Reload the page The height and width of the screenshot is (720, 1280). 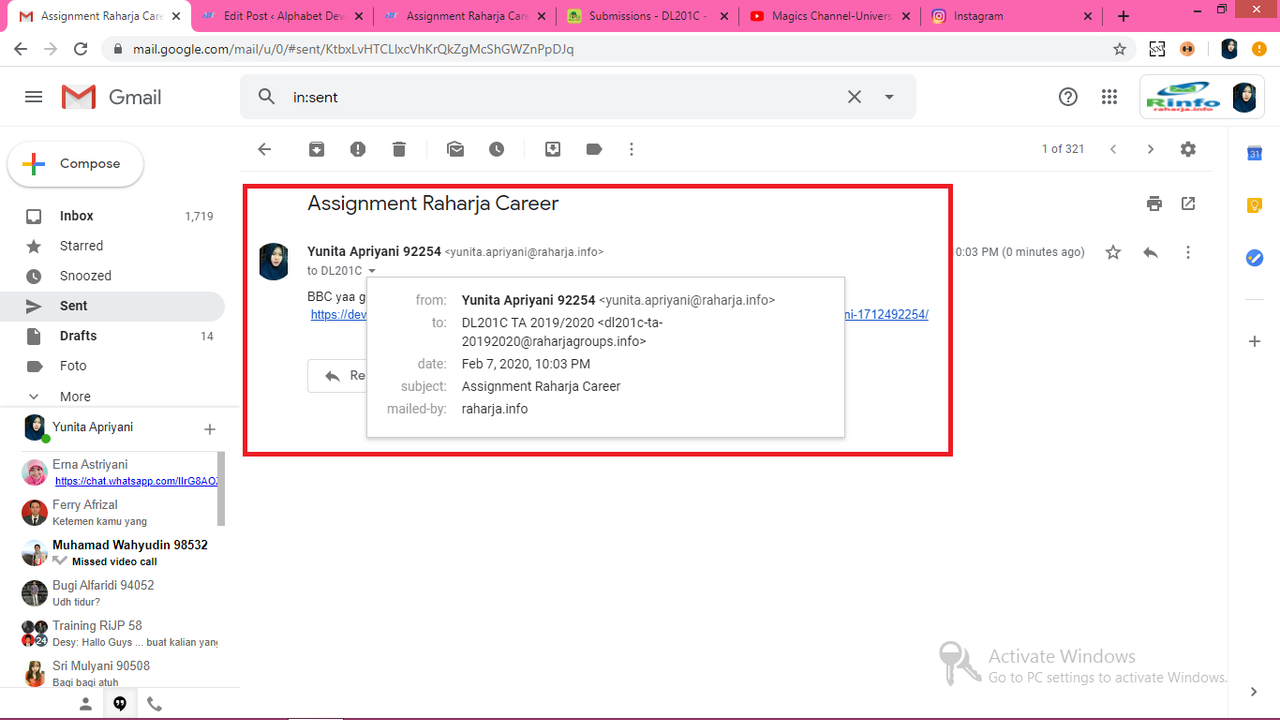click(x=81, y=49)
